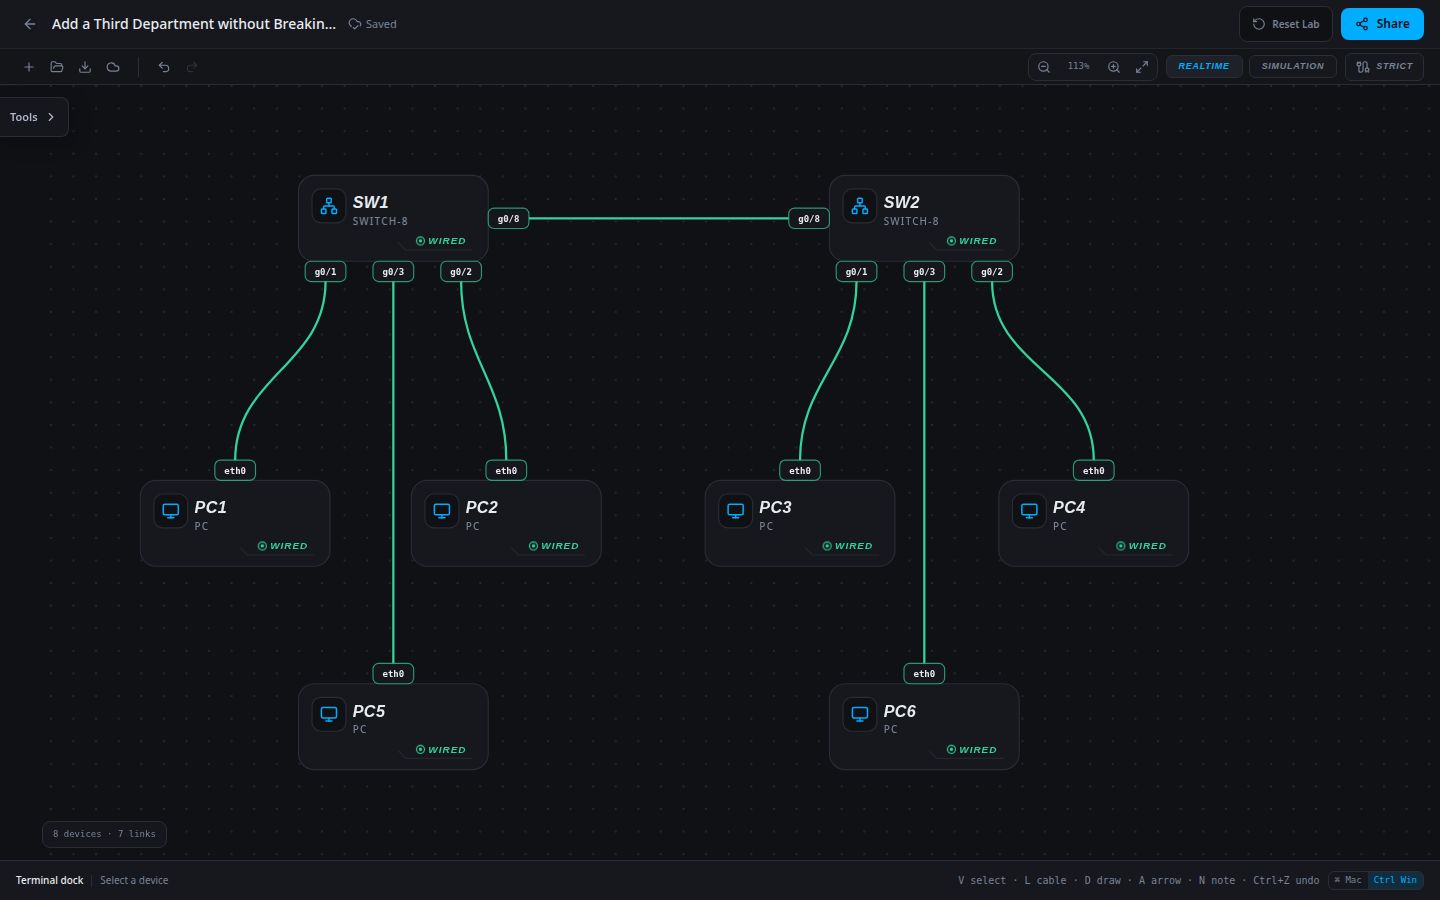Click SW2 port g0/2
Screen dimensions: 1440x900
point(992,272)
